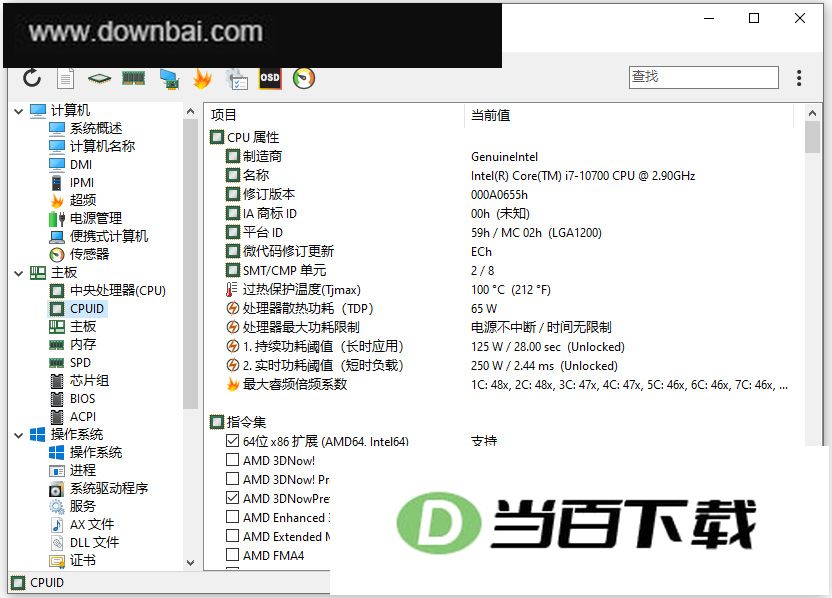Toggle the AMD Enhanced checkbox
The width and height of the screenshot is (832, 598).
tap(232, 517)
